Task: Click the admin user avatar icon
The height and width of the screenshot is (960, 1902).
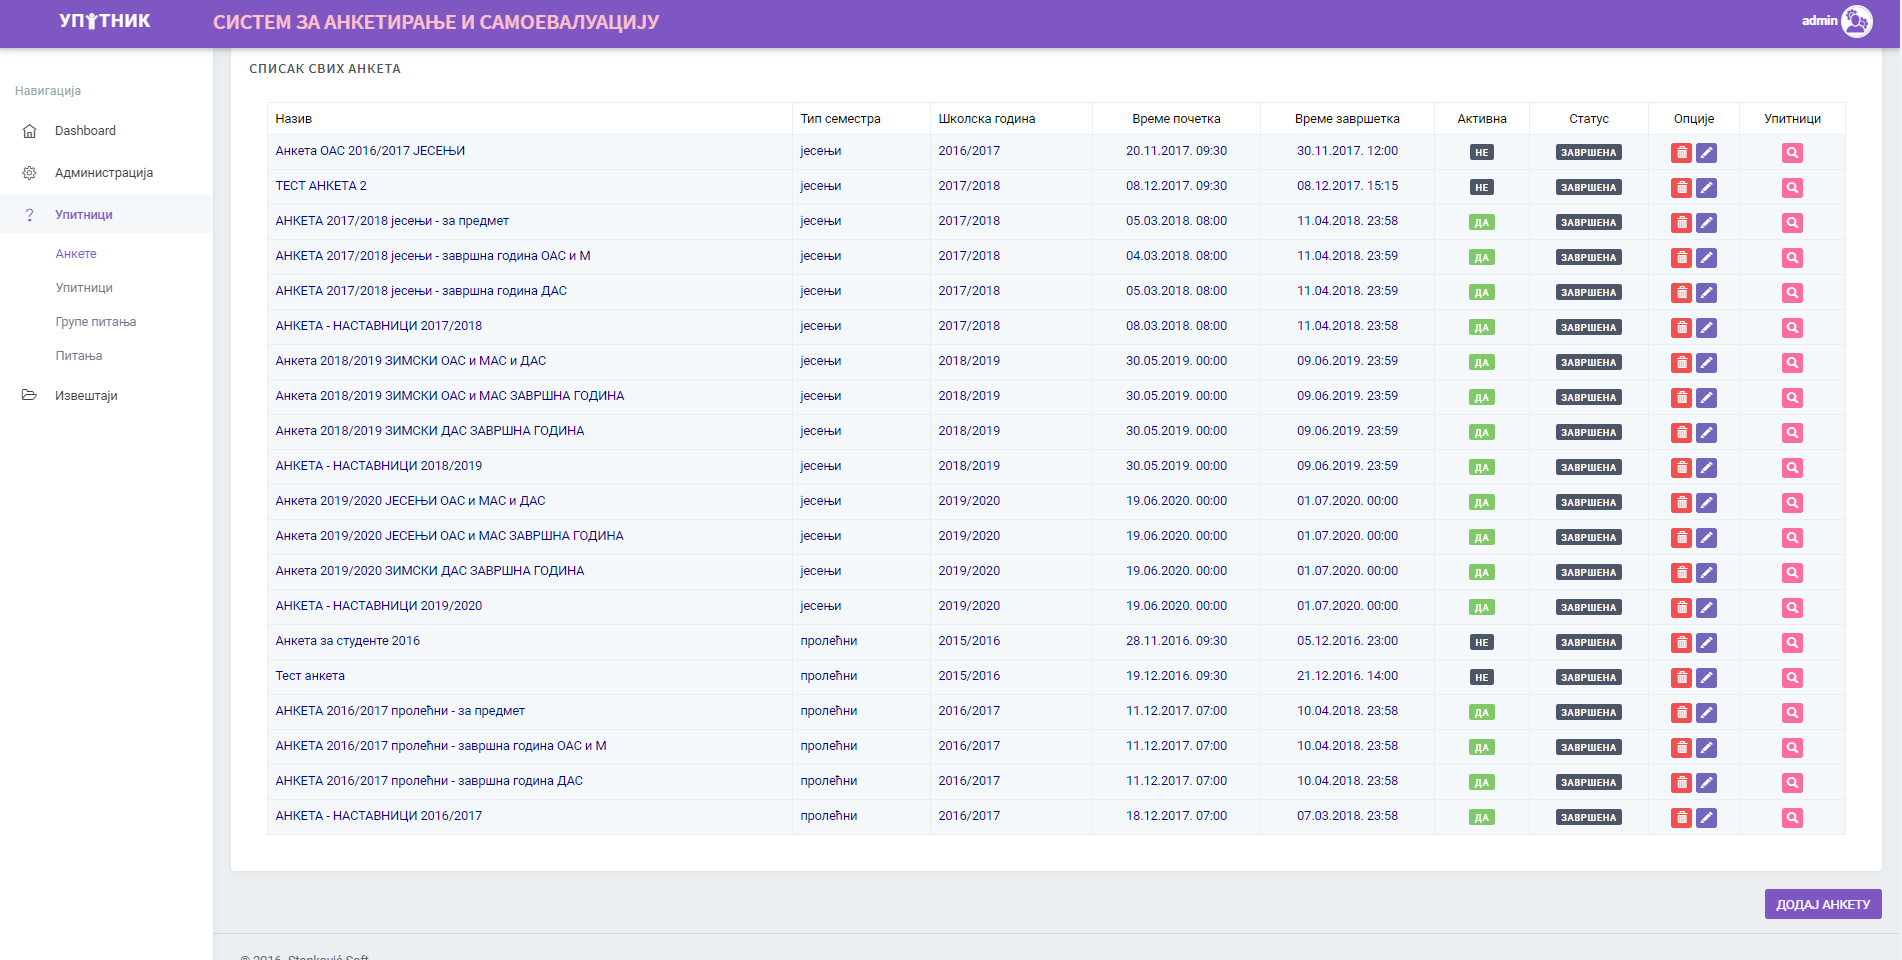Action: tap(1856, 21)
